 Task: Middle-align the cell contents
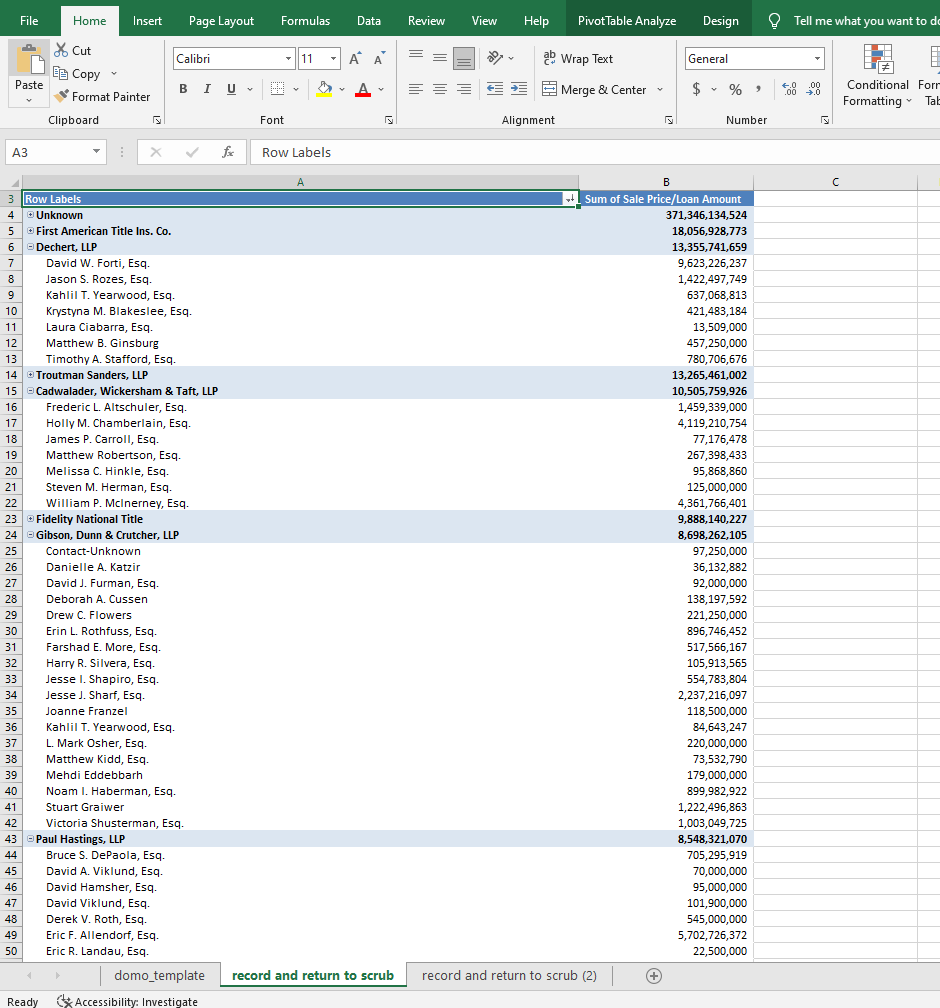click(x=440, y=58)
